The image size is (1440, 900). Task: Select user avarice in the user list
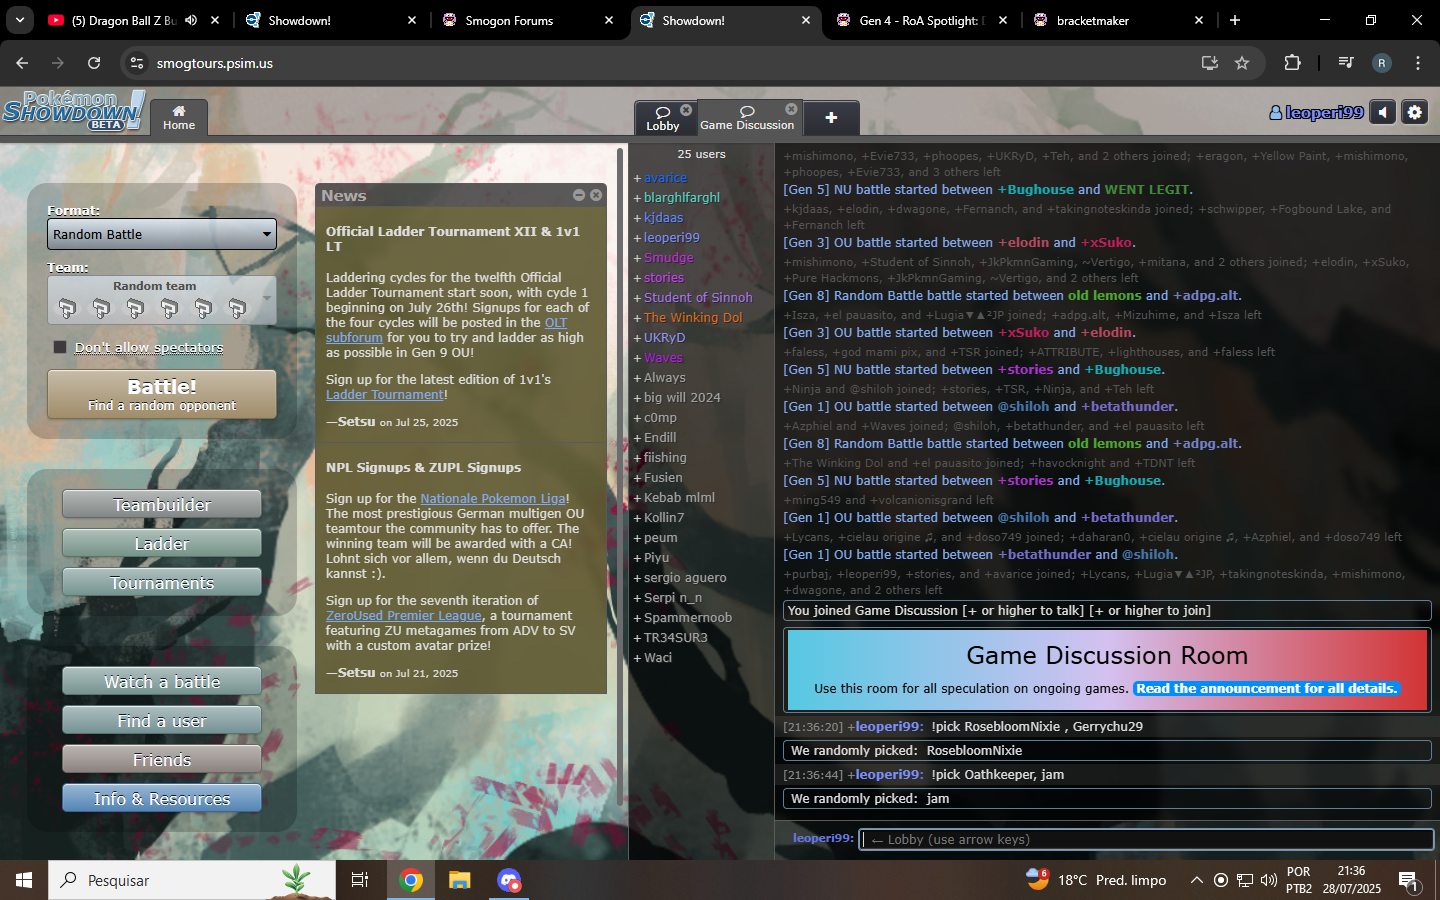click(x=665, y=178)
